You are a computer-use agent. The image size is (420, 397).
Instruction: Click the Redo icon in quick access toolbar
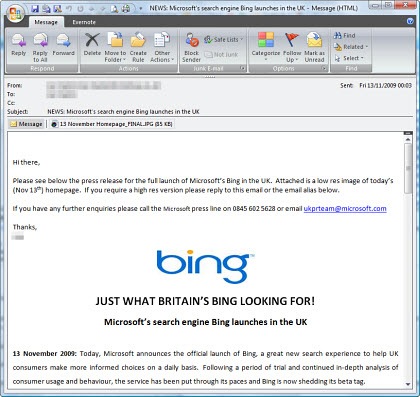pyautogui.click(x=80, y=9)
